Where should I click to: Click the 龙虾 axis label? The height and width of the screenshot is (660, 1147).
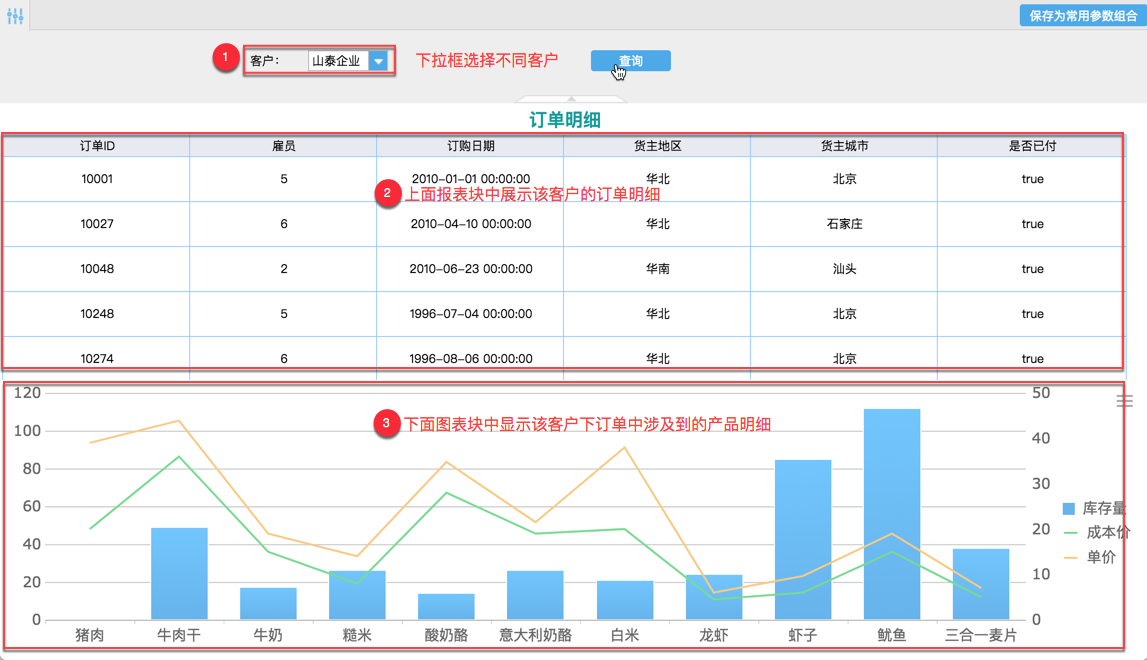(x=713, y=635)
